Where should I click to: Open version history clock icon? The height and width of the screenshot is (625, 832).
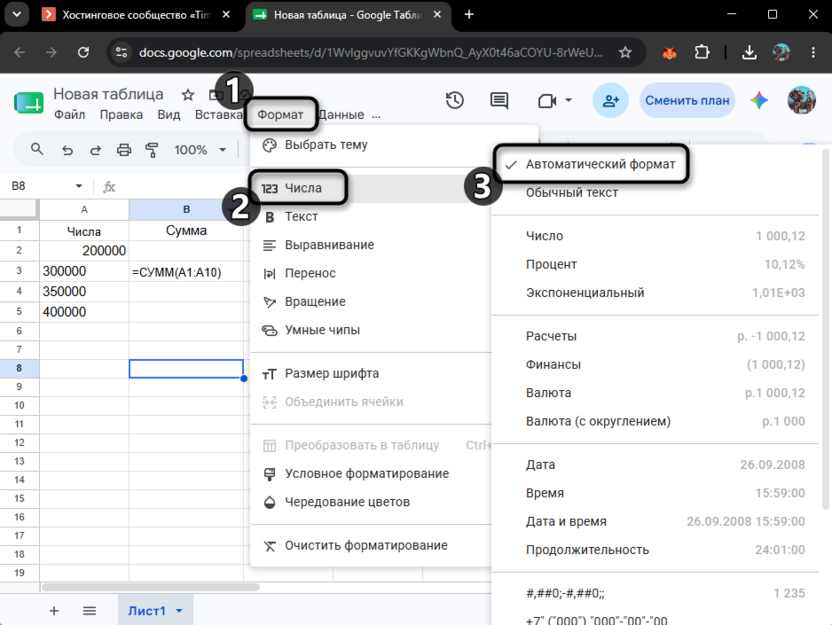click(x=455, y=100)
